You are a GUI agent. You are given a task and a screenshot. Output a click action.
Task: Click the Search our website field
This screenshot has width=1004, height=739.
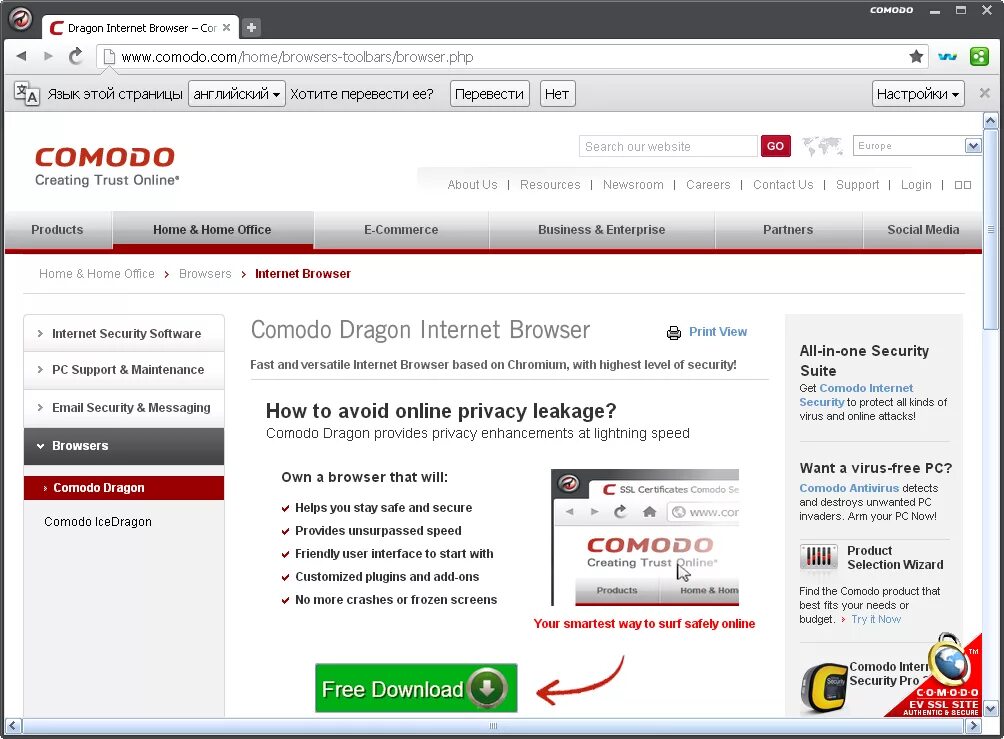668,146
